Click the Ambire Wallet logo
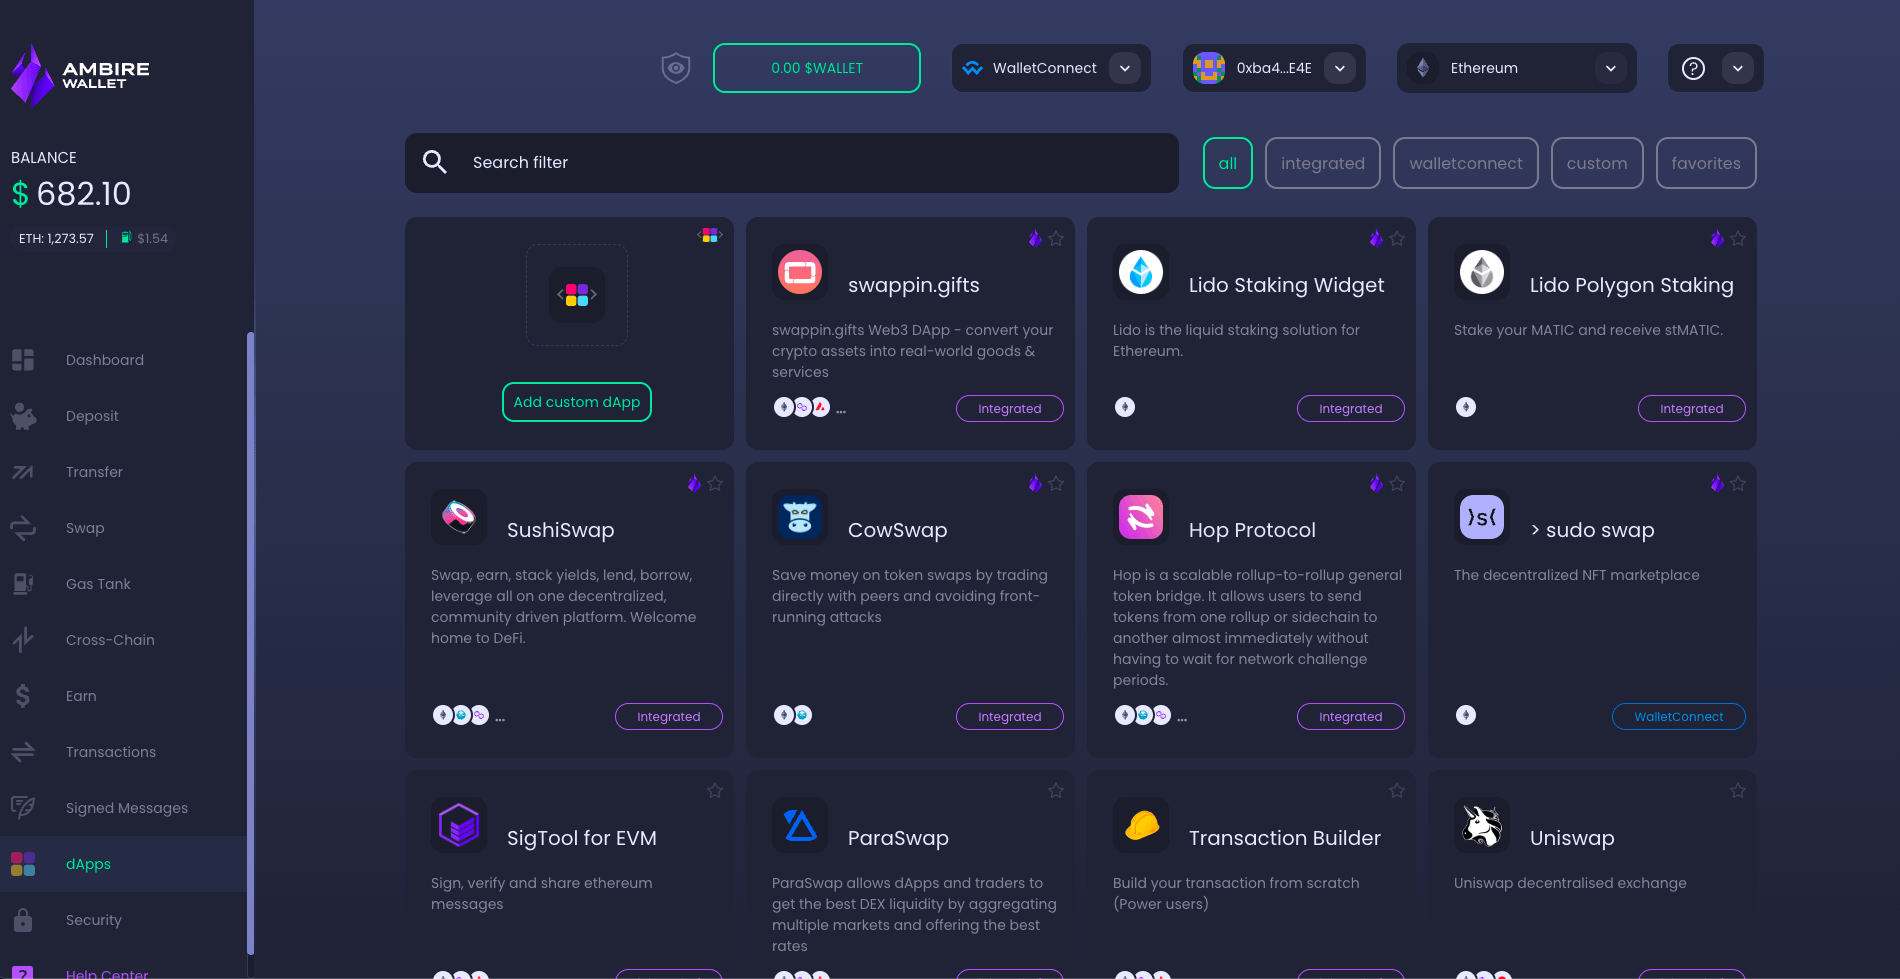The image size is (1900, 979). [80, 75]
